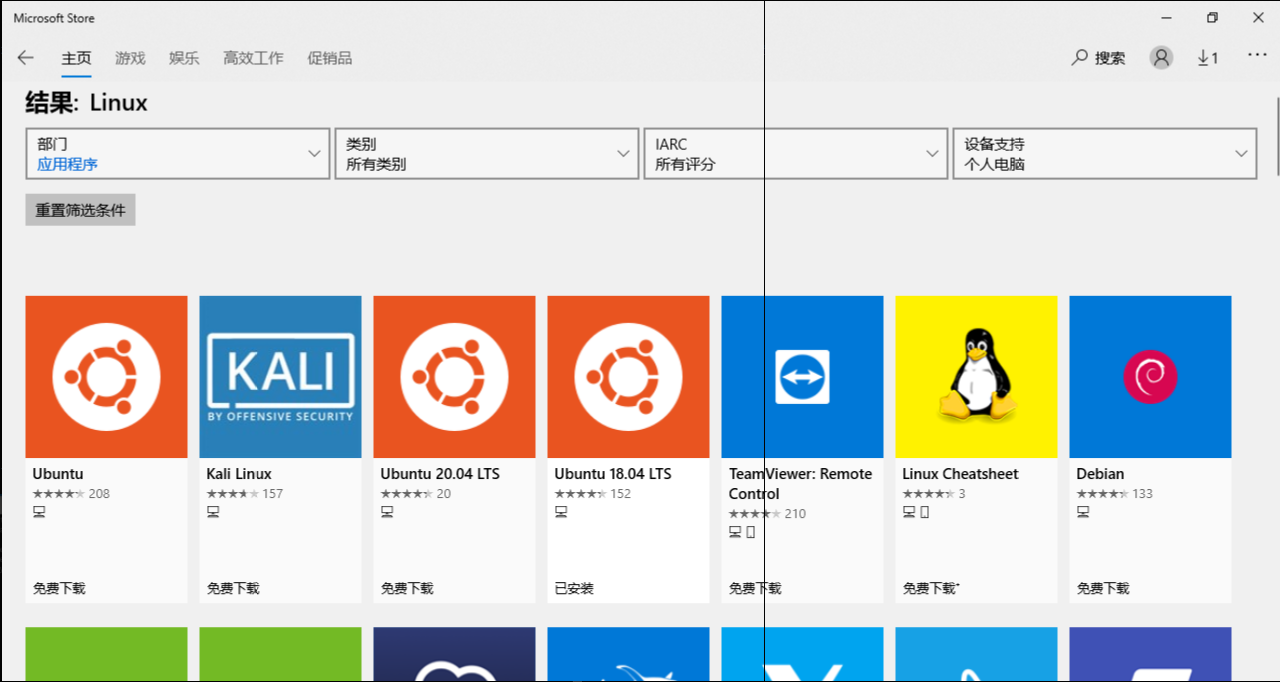1280x682 pixels.
Task: Click the Kali Linux star rating 157
Action: point(244,494)
